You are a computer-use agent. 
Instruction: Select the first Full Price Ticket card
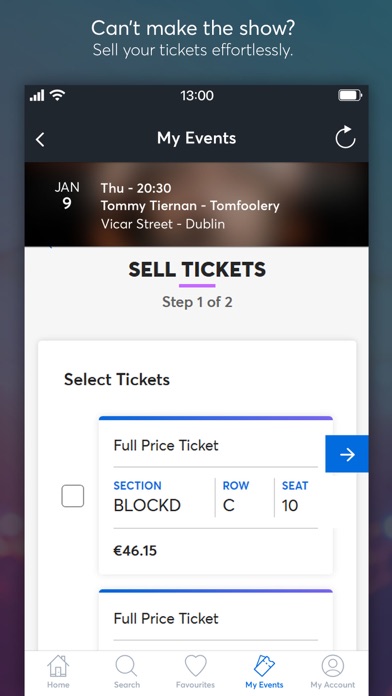point(216,495)
